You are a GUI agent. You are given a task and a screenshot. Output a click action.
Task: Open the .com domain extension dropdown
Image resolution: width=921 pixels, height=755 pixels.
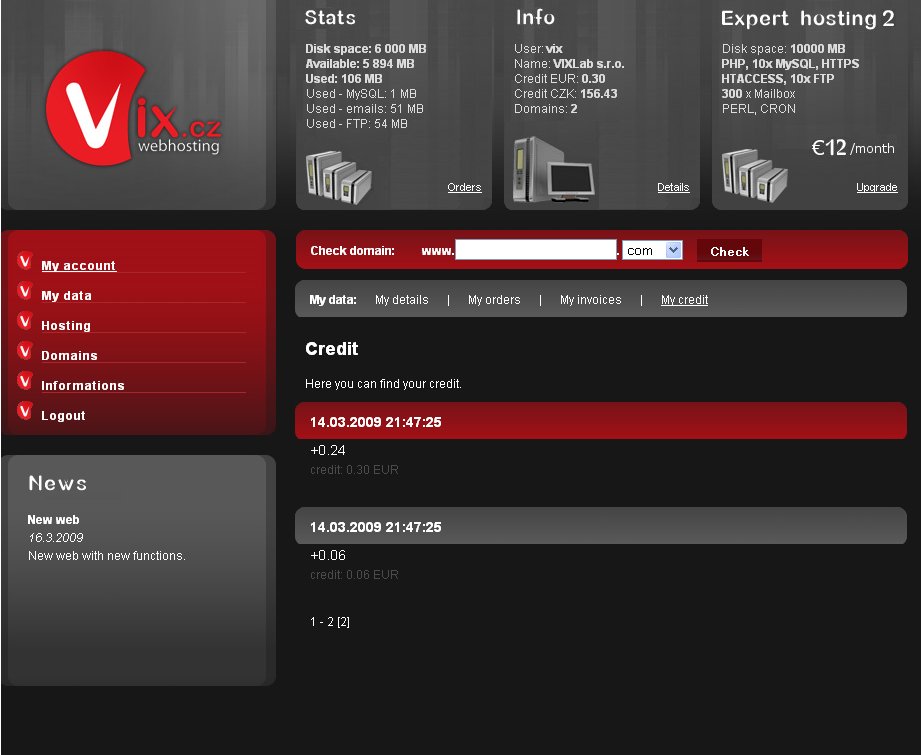tap(653, 251)
